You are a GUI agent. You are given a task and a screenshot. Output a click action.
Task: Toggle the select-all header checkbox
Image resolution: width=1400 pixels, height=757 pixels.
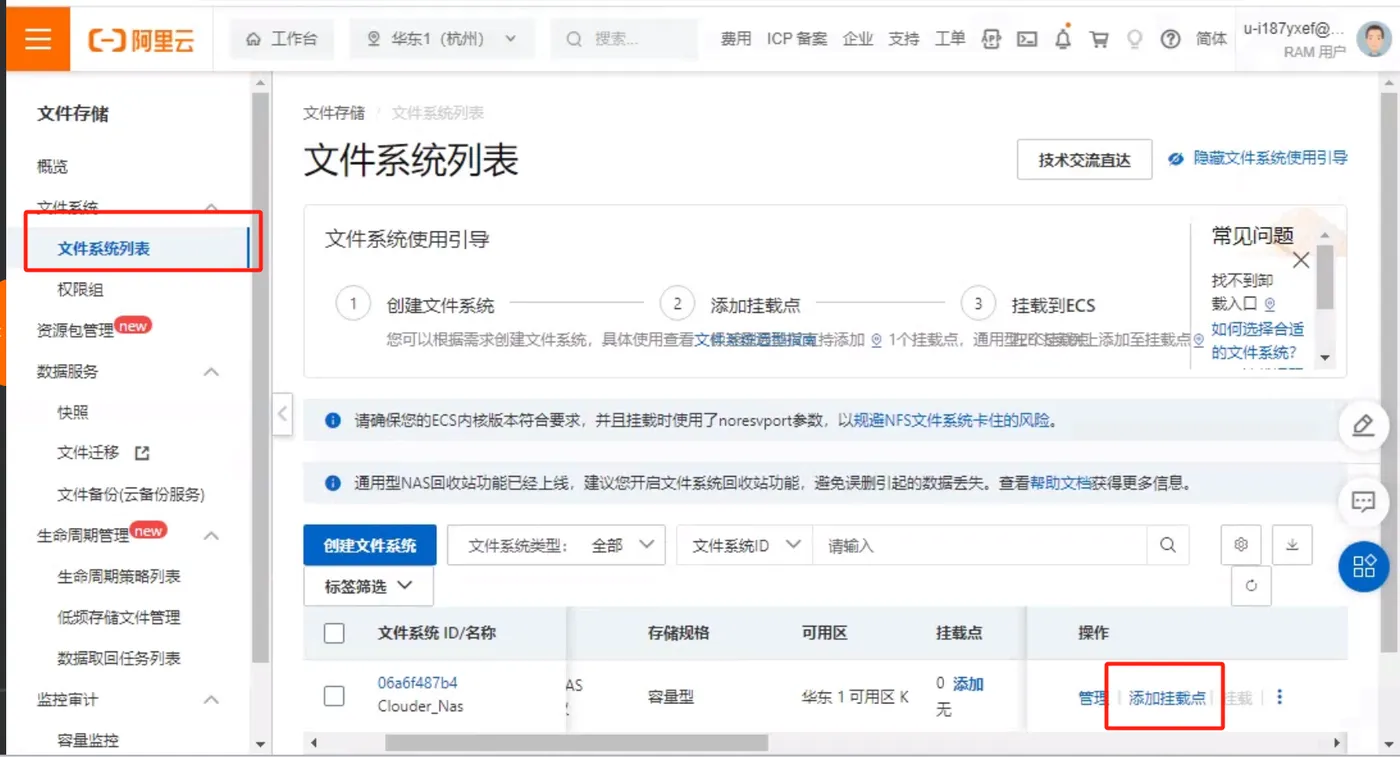pyautogui.click(x=334, y=633)
